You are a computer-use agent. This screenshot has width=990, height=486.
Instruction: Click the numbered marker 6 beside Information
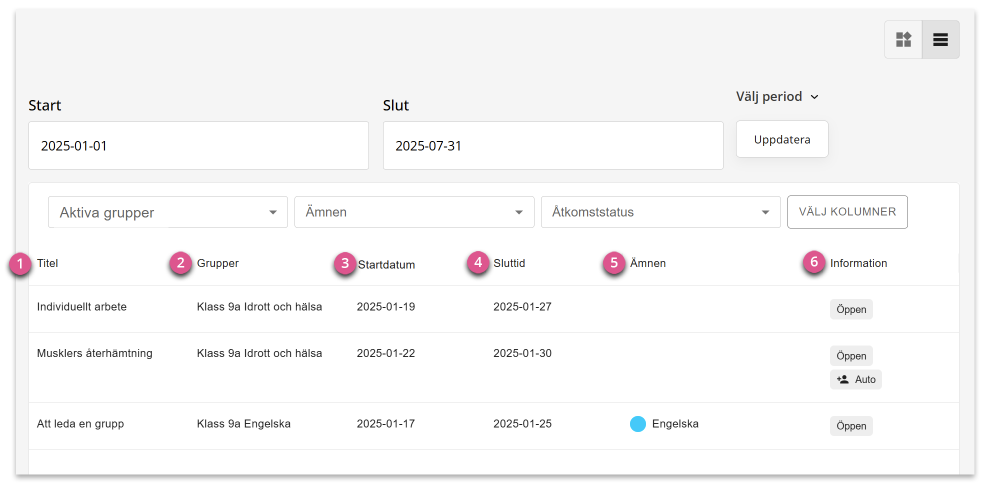click(814, 263)
